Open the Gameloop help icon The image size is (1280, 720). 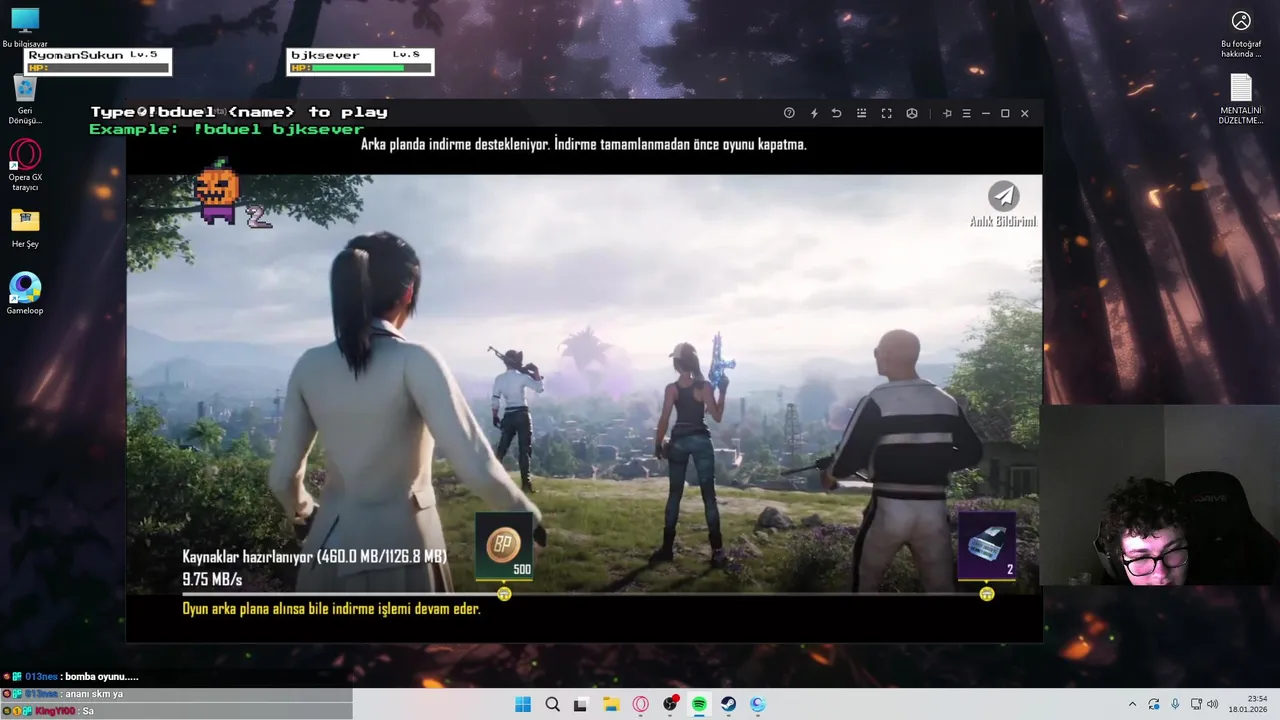pyautogui.click(x=789, y=113)
